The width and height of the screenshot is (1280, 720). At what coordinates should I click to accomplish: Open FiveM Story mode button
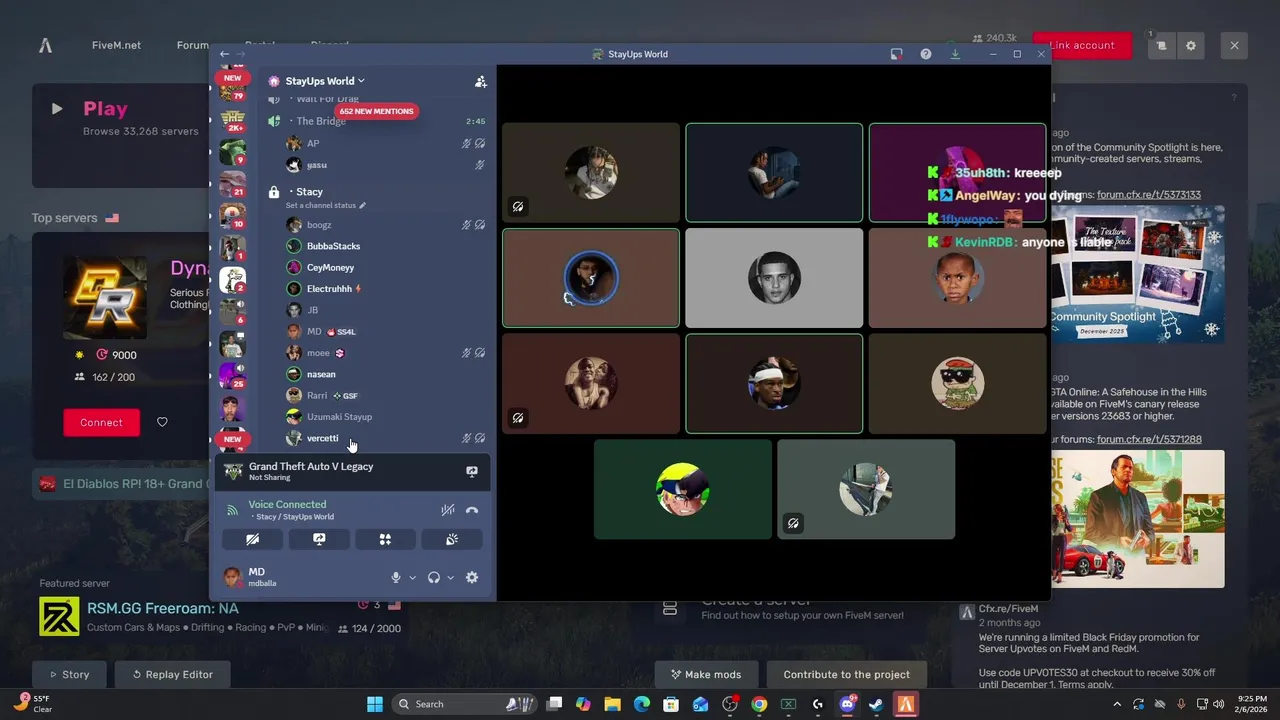pyautogui.click(x=69, y=674)
